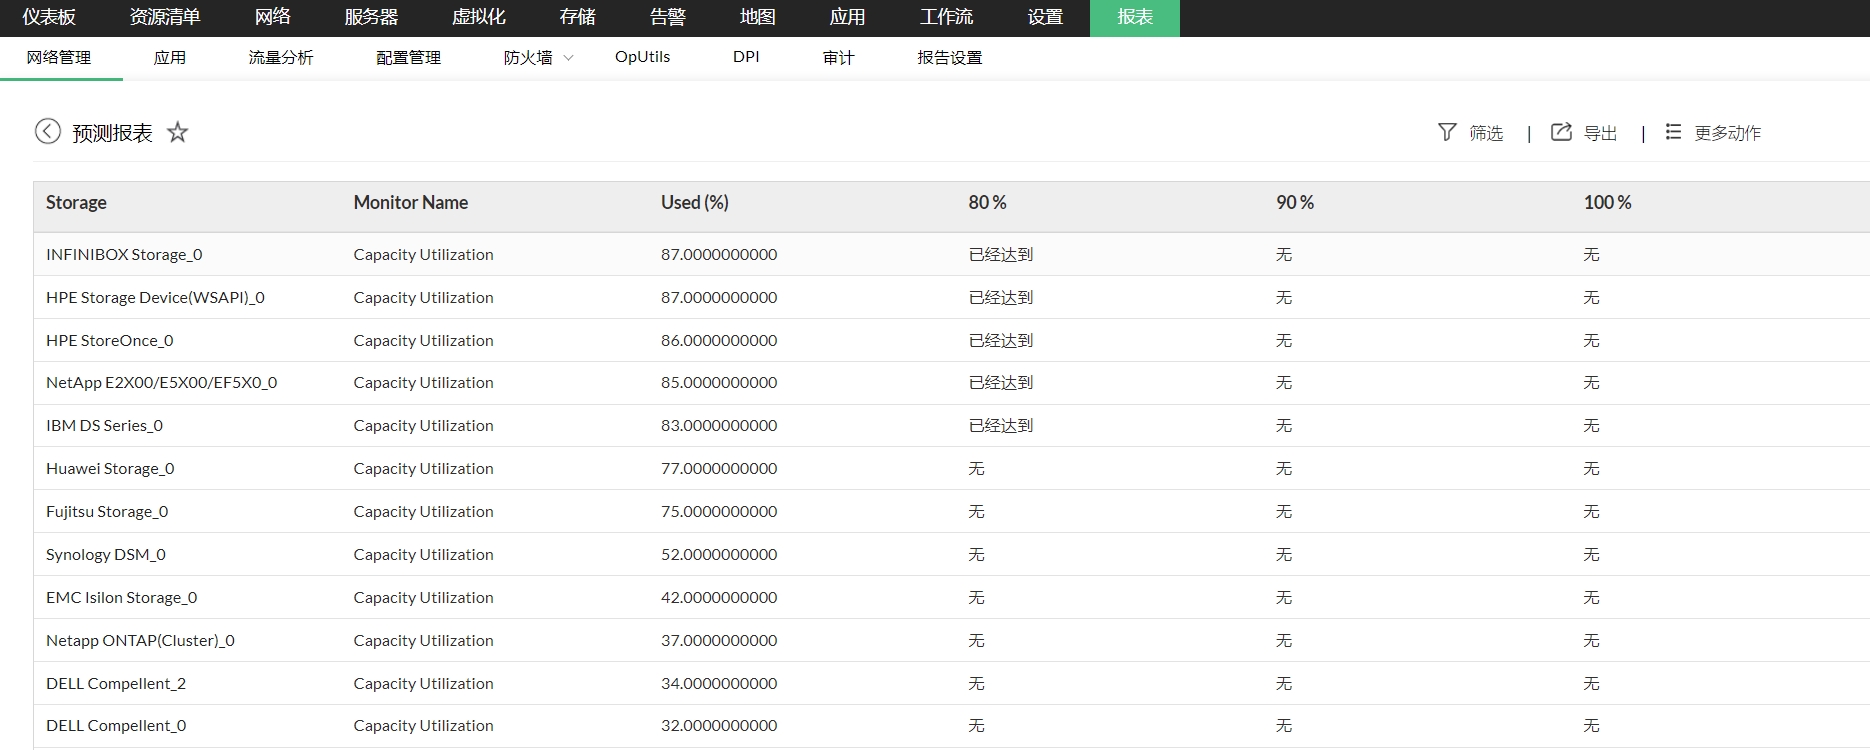Switch to the 应用 sub-tab
This screenshot has height=750, width=1870.
coord(170,58)
